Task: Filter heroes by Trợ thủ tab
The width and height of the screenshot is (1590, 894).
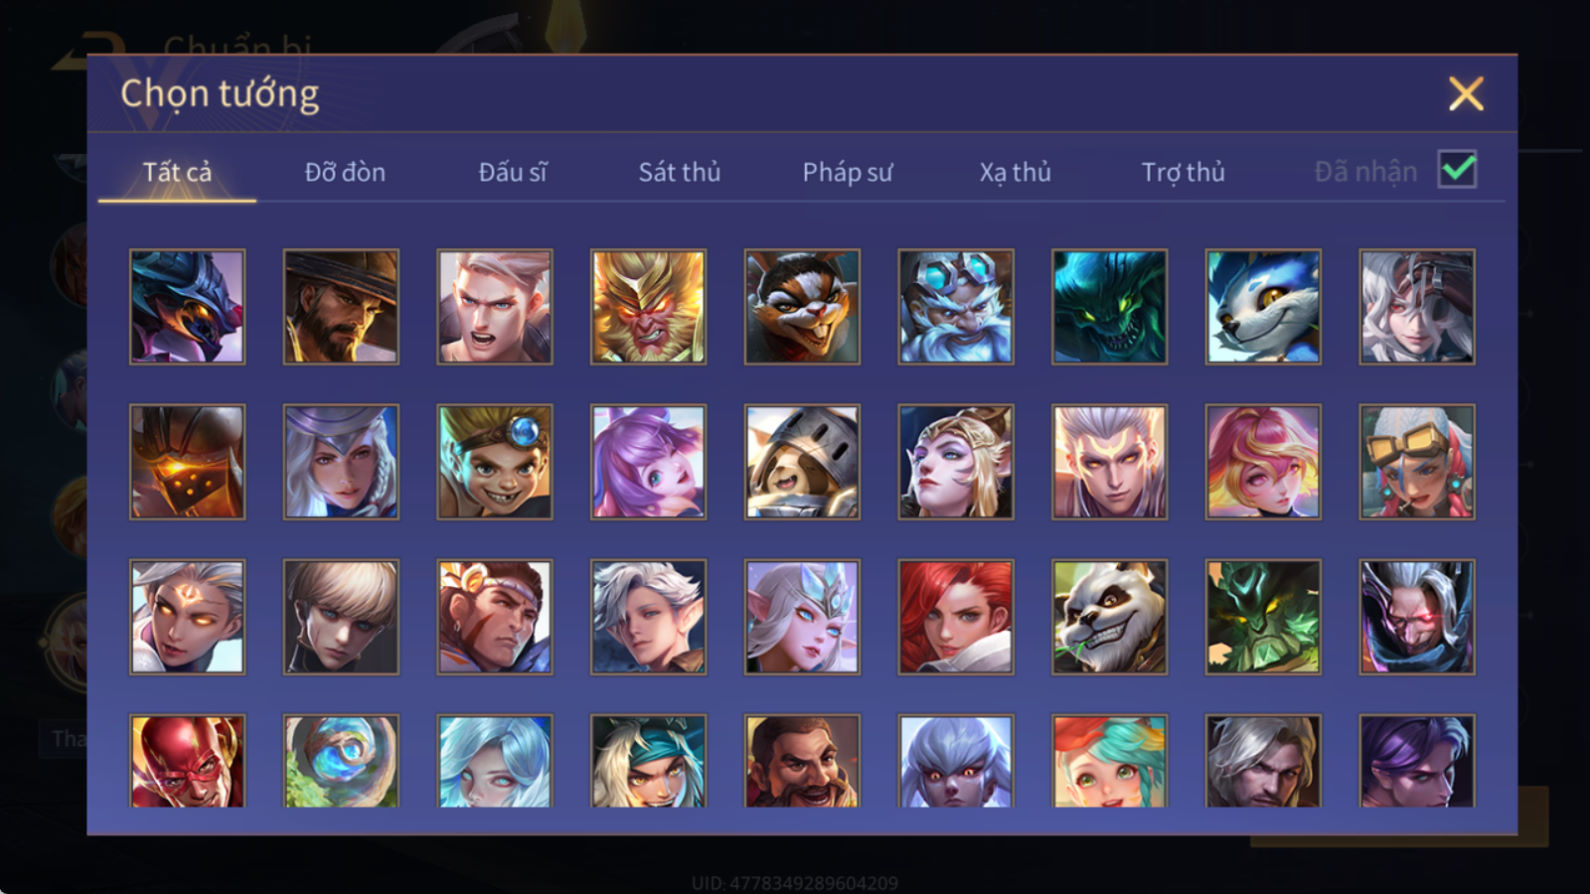Action: tap(1183, 172)
